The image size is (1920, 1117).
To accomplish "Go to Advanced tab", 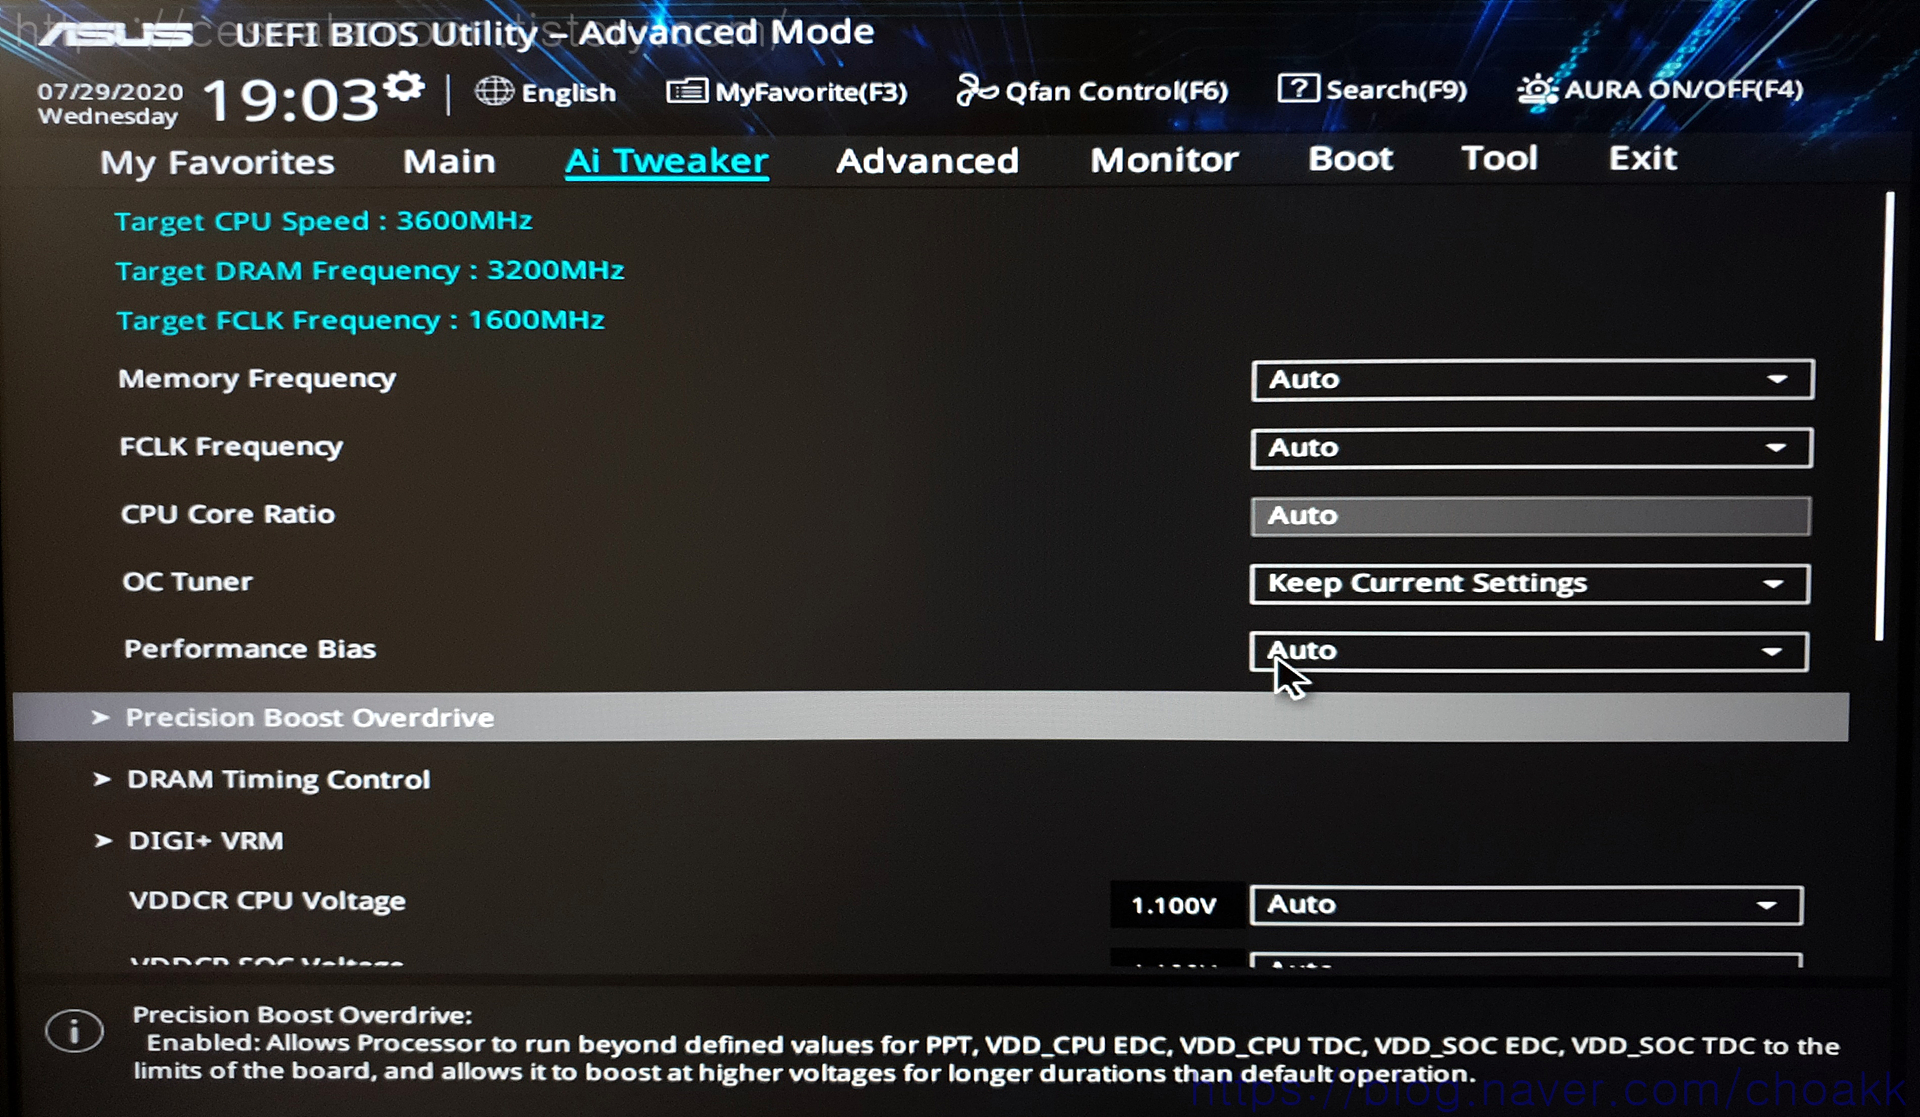I will point(927,160).
